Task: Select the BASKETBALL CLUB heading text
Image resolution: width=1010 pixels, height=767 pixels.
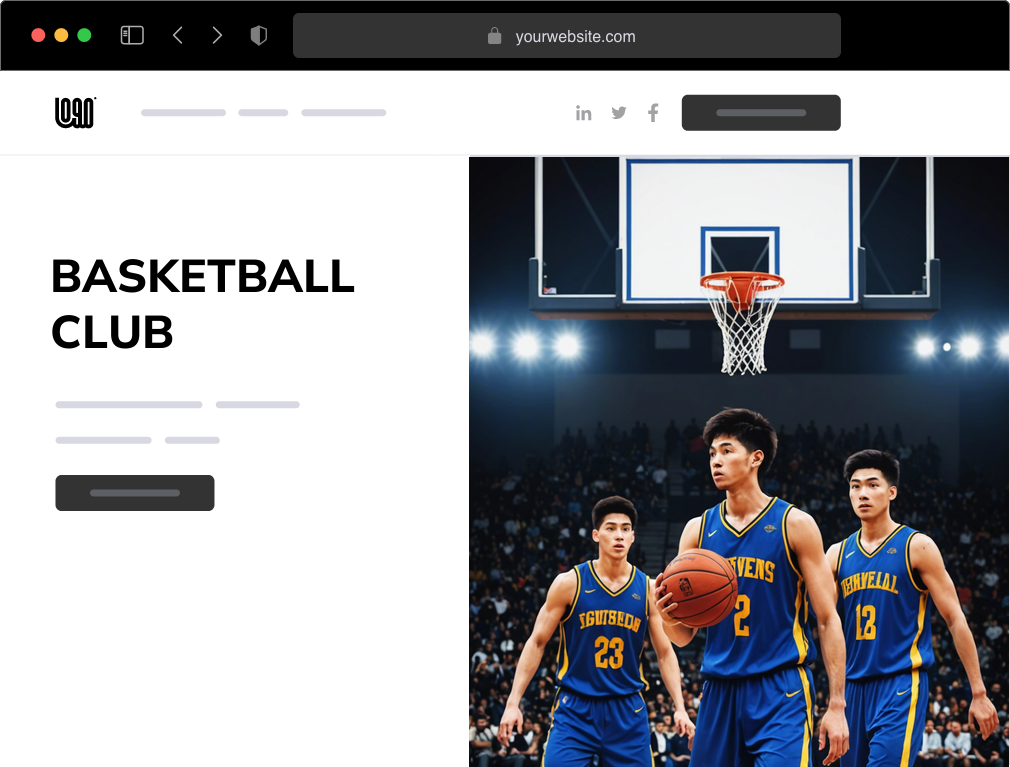Action: point(203,304)
